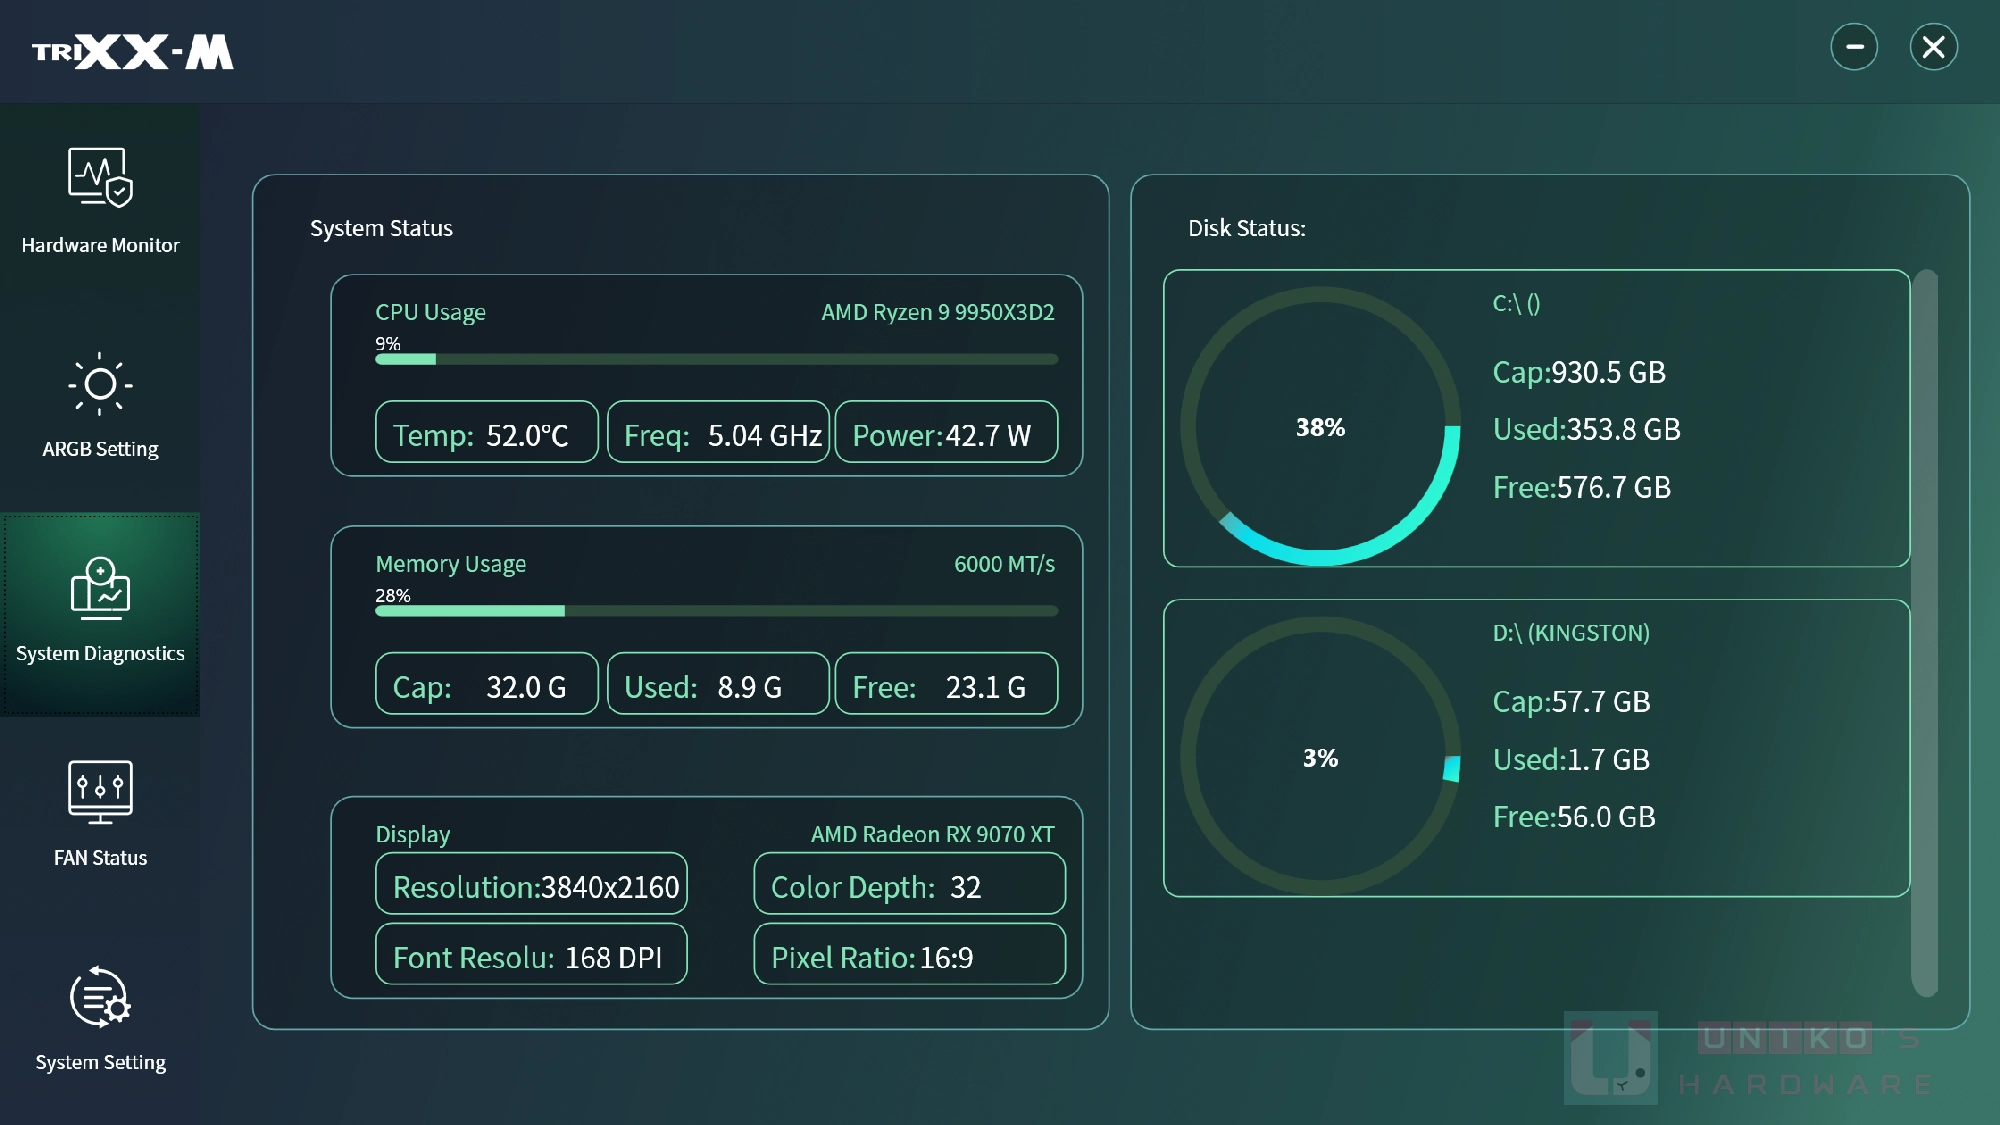Viewport: 2000px width, 1125px height.
Task: Click the ARGB Setting sun icon
Action: tap(100, 384)
